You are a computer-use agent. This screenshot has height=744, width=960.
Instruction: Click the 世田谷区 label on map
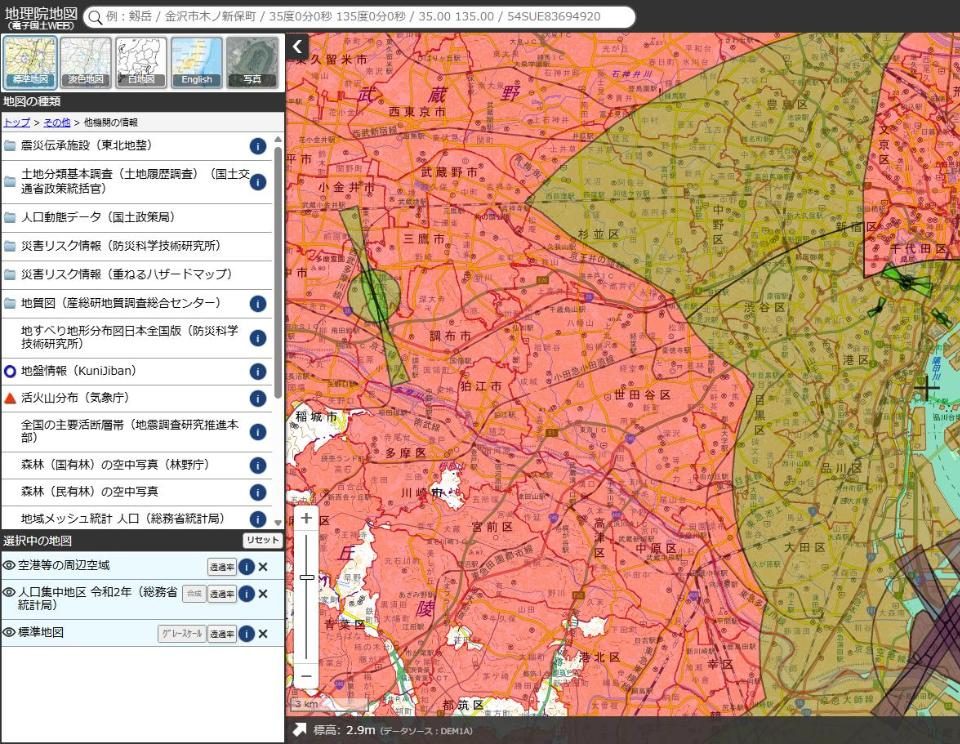coord(642,395)
